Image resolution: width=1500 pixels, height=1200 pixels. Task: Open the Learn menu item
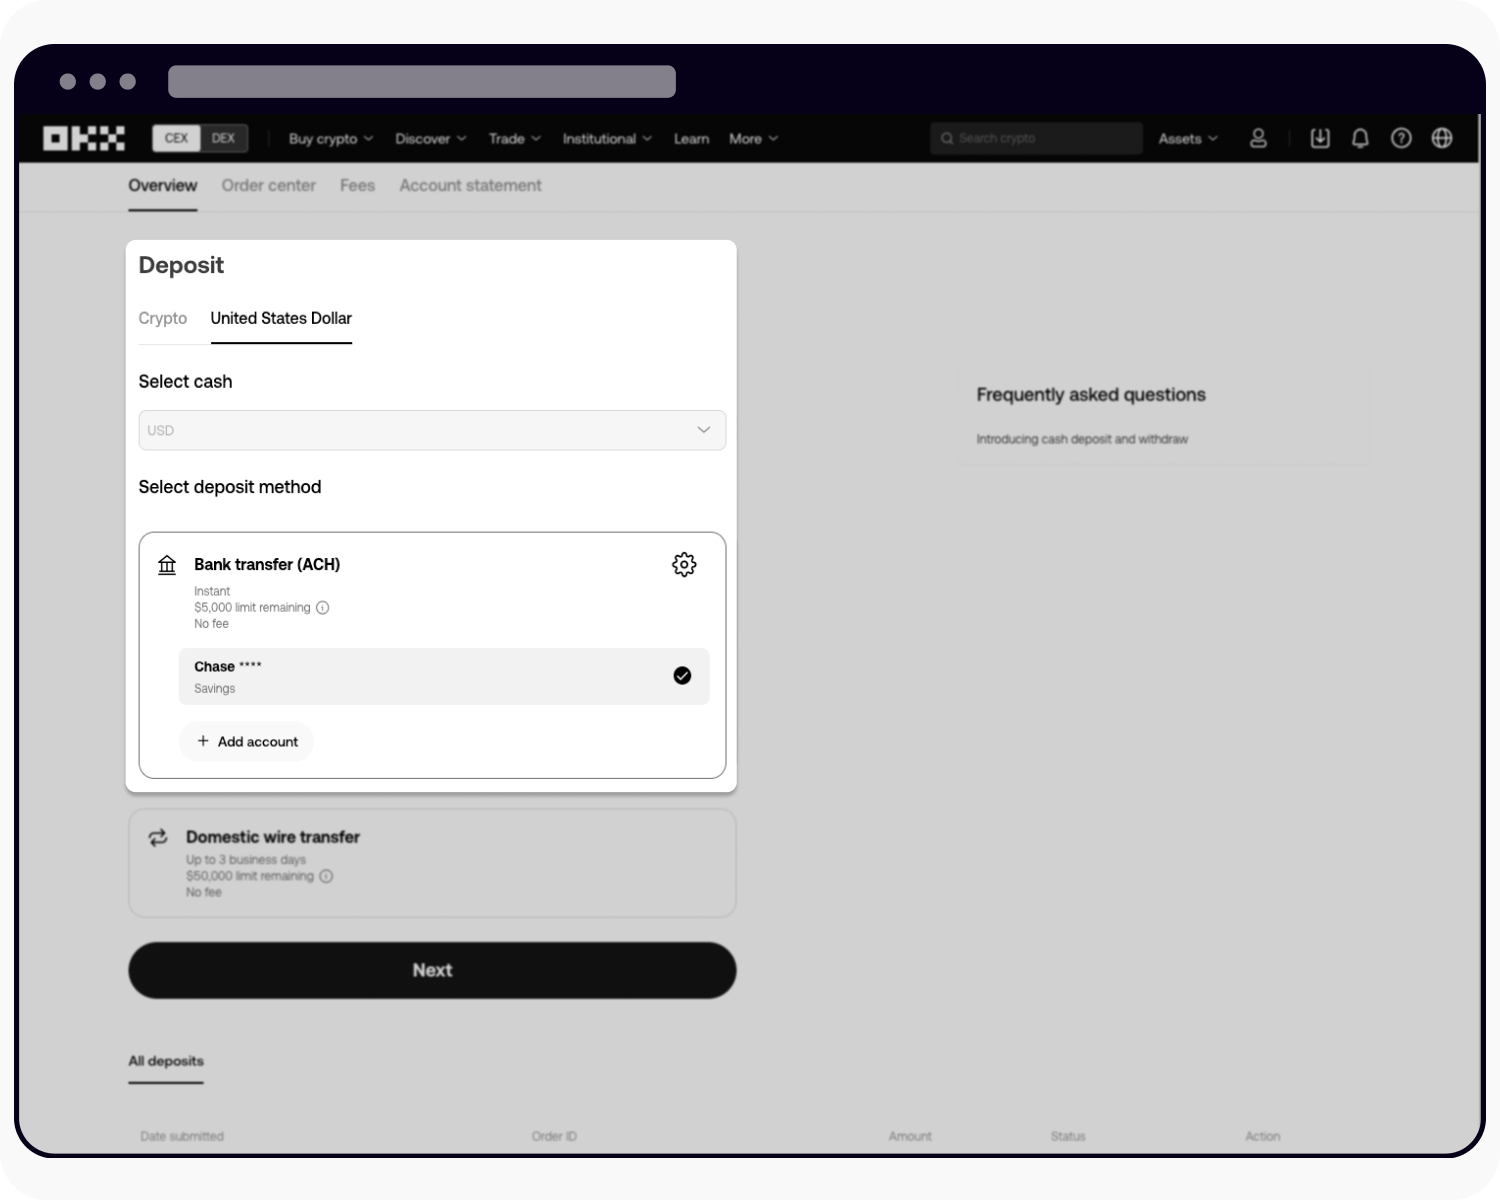coord(691,139)
